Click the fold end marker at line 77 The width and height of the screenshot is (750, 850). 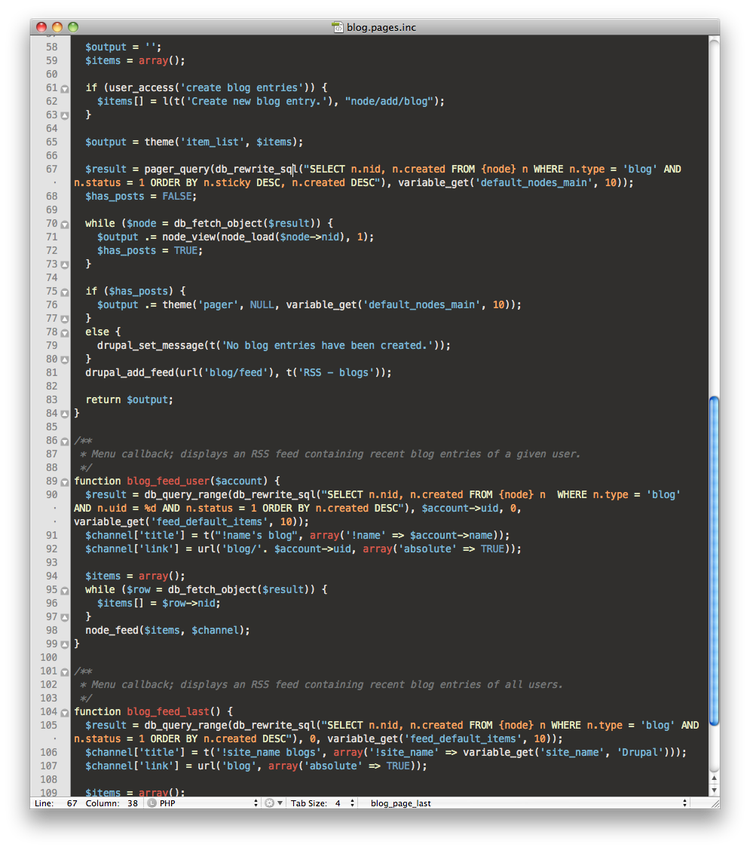(64, 319)
